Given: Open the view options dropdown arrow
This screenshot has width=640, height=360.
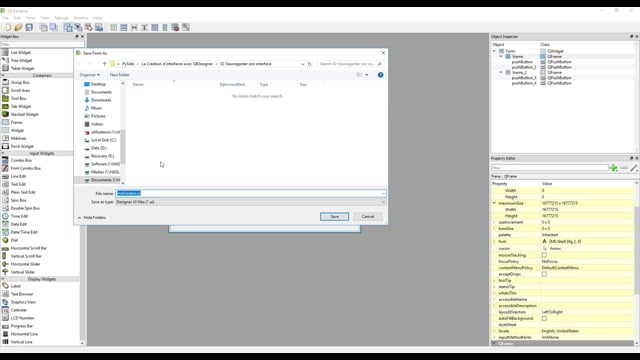Looking at the screenshot, I should pyautogui.click(x=367, y=75).
